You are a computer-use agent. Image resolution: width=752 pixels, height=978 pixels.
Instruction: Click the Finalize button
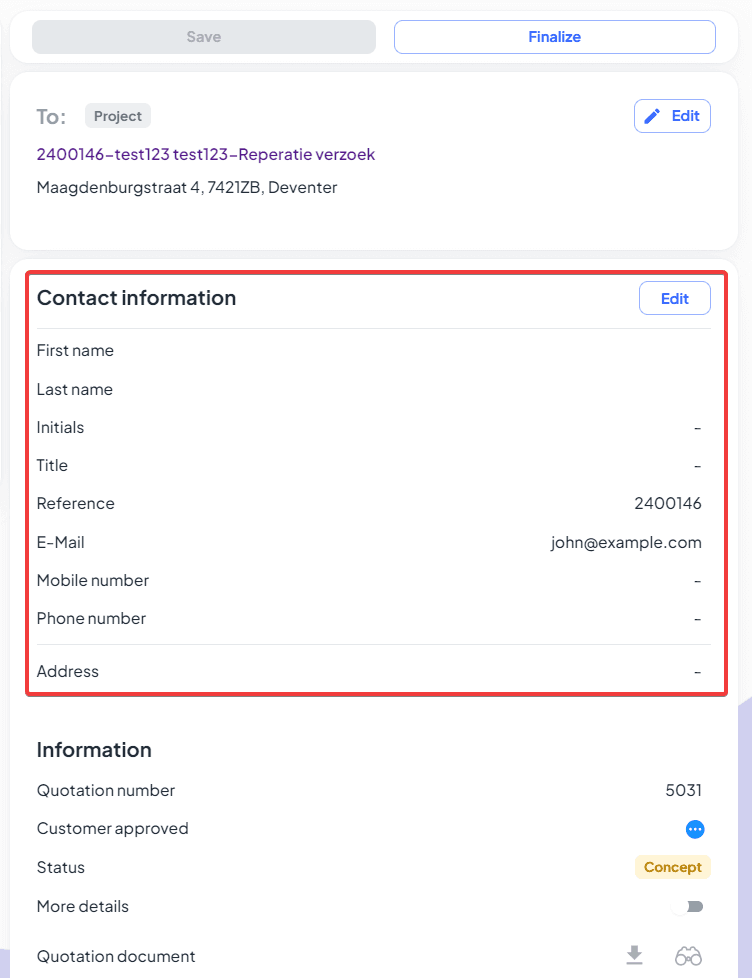pos(554,37)
